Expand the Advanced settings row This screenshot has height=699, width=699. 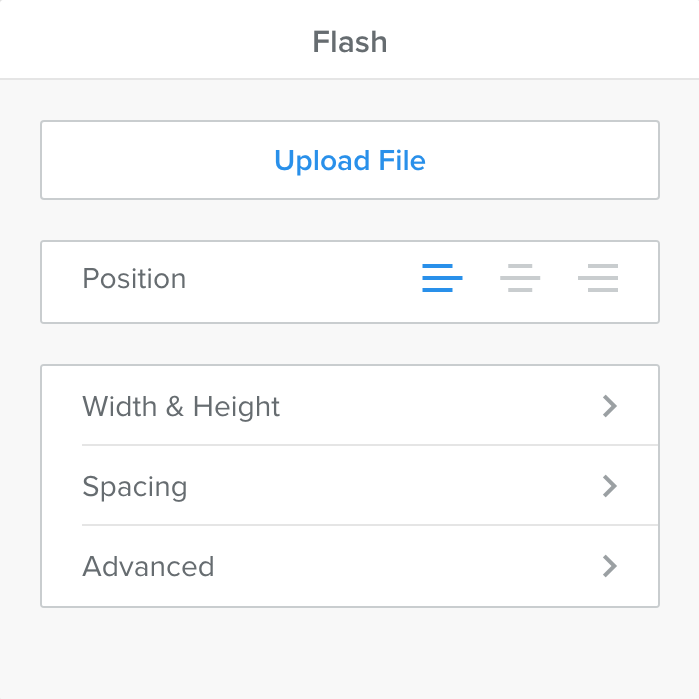pyautogui.click(x=350, y=566)
